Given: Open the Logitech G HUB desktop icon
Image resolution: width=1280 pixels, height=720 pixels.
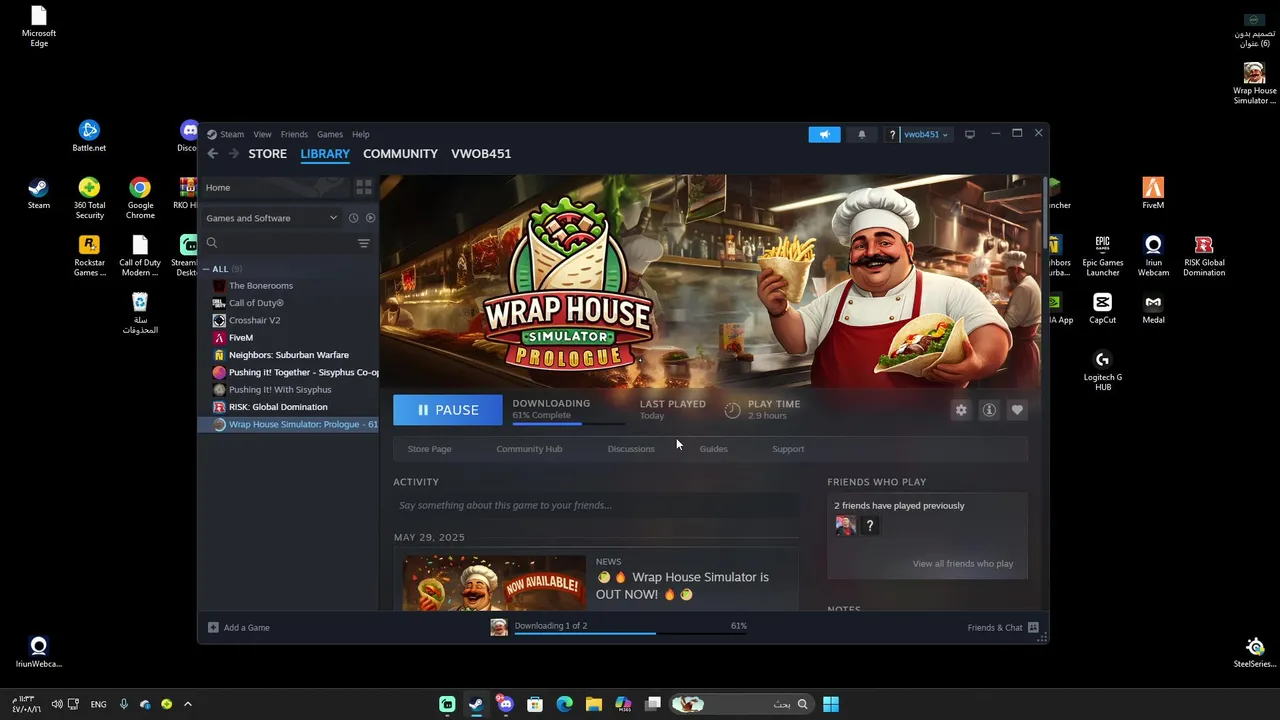Looking at the screenshot, I should click(1102, 371).
